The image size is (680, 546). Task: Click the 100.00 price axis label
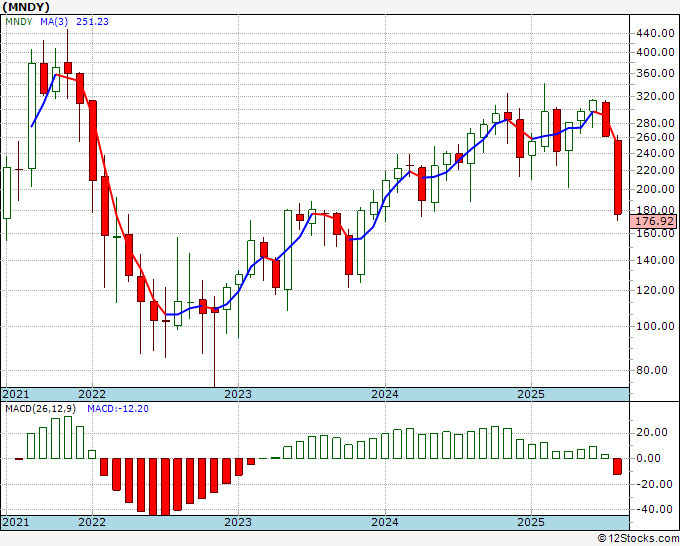pos(655,326)
